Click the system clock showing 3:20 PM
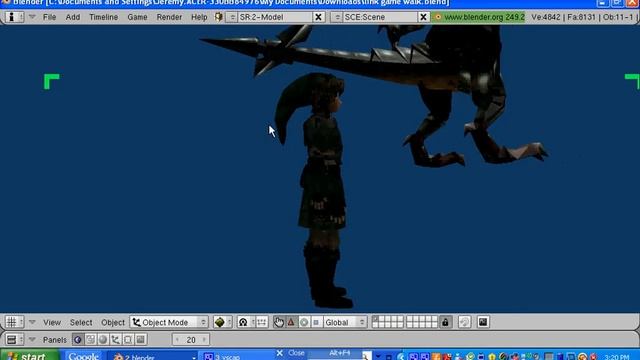640x360 pixels. (617, 357)
